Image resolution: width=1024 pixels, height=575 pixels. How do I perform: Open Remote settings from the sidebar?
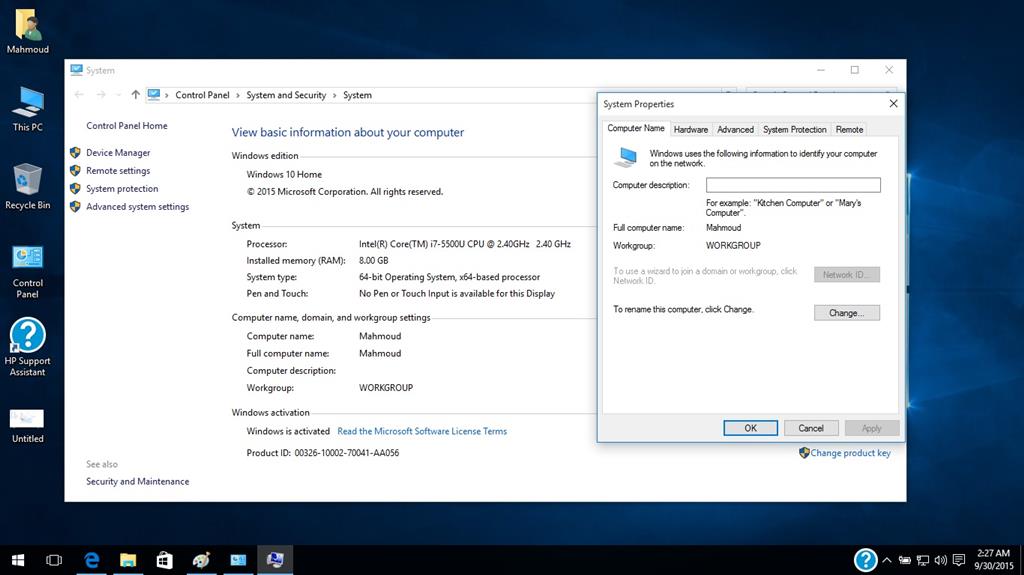[x=118, y=171]
